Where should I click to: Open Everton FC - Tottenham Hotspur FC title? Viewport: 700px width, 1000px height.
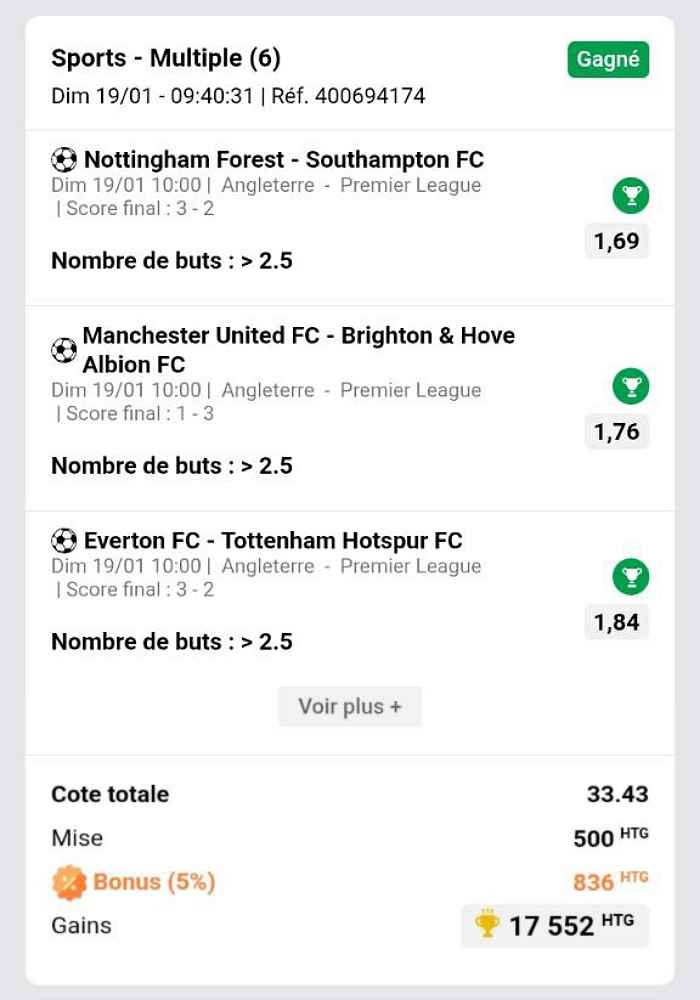click(x=273, y=541)
